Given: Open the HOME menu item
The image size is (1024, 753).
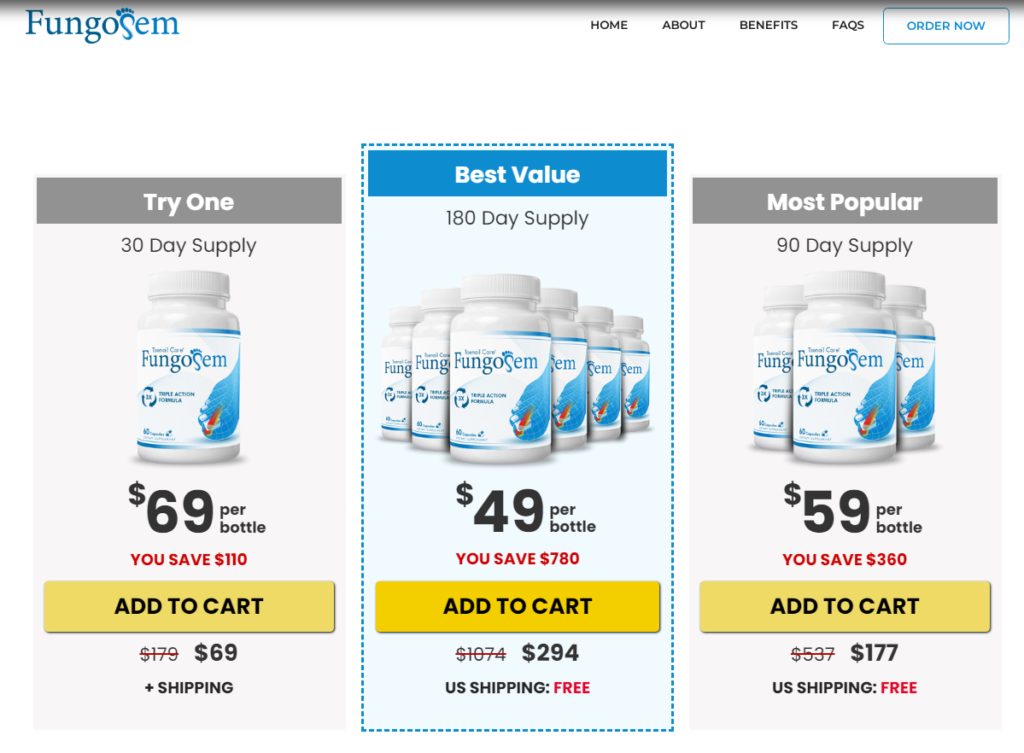Looking at the screenshot, I should [609, 25].
